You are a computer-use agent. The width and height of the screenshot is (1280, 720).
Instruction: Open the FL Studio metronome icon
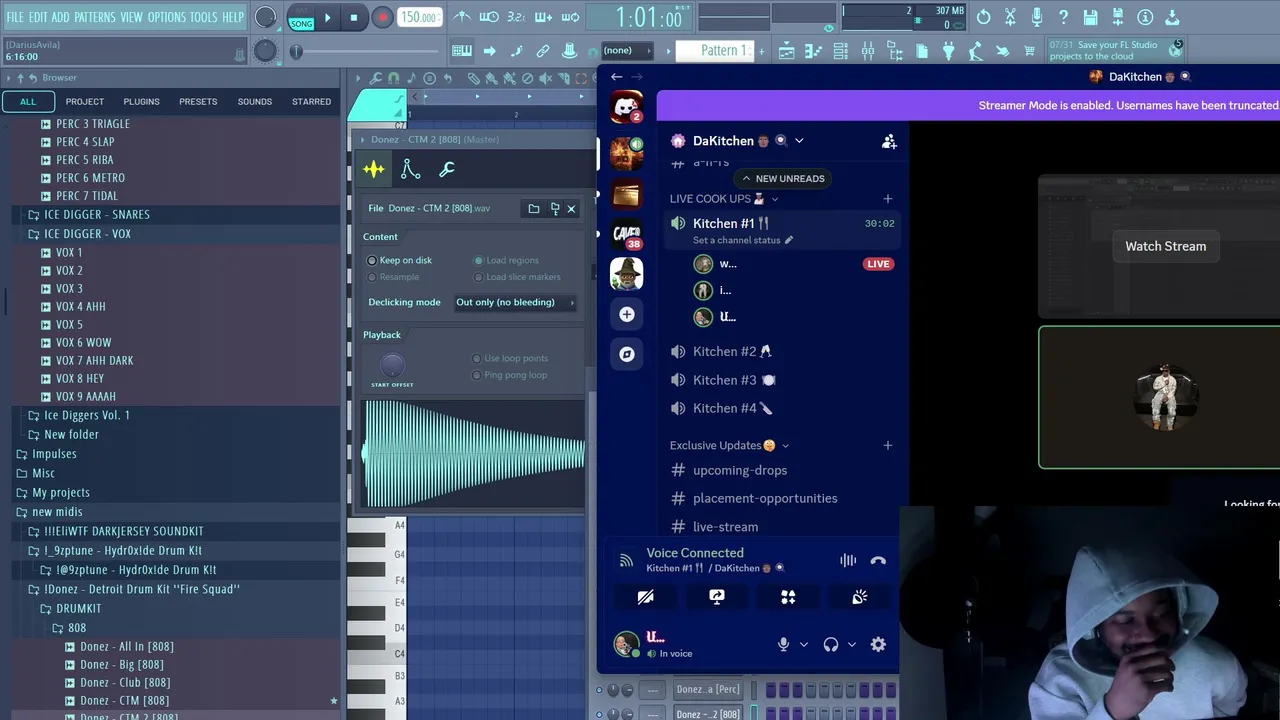[x=463, y=17]
